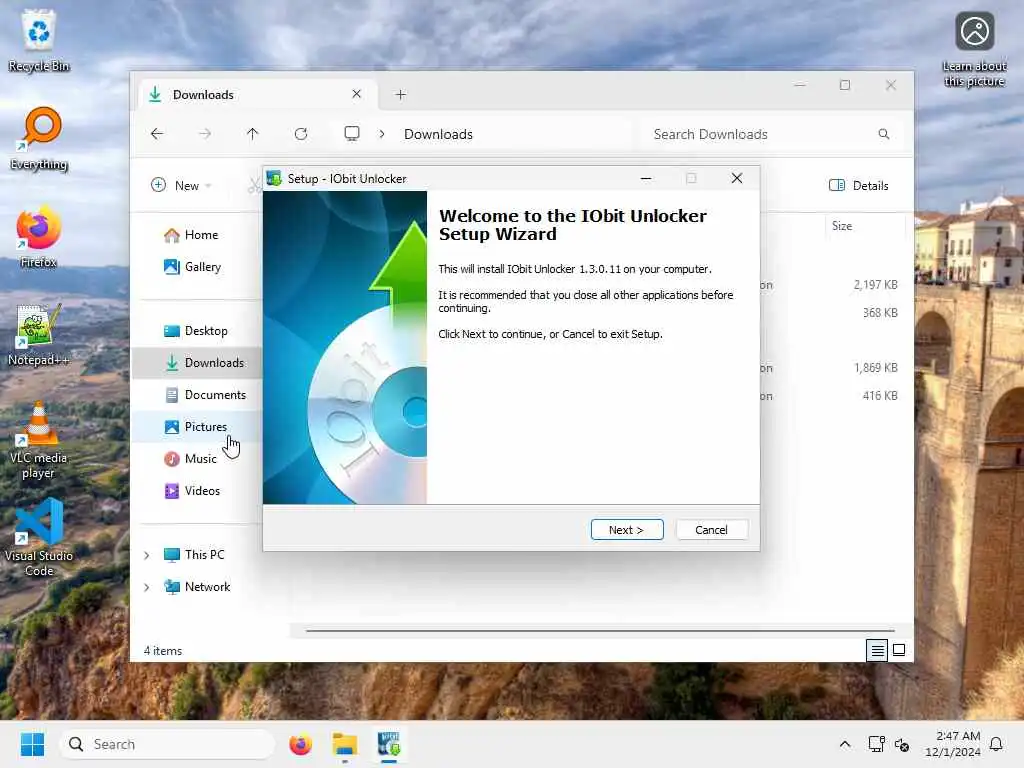Click the 368 KB size cell

880,313
